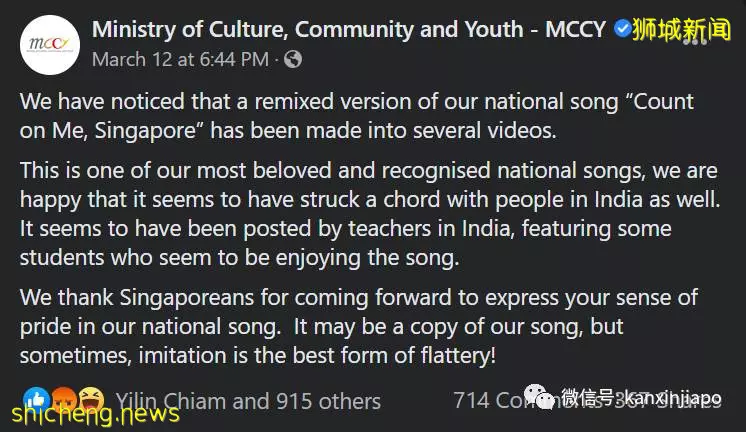
Task: View reactions from Yilin Chiam and 915 others
Action: [x=248, y=401]
